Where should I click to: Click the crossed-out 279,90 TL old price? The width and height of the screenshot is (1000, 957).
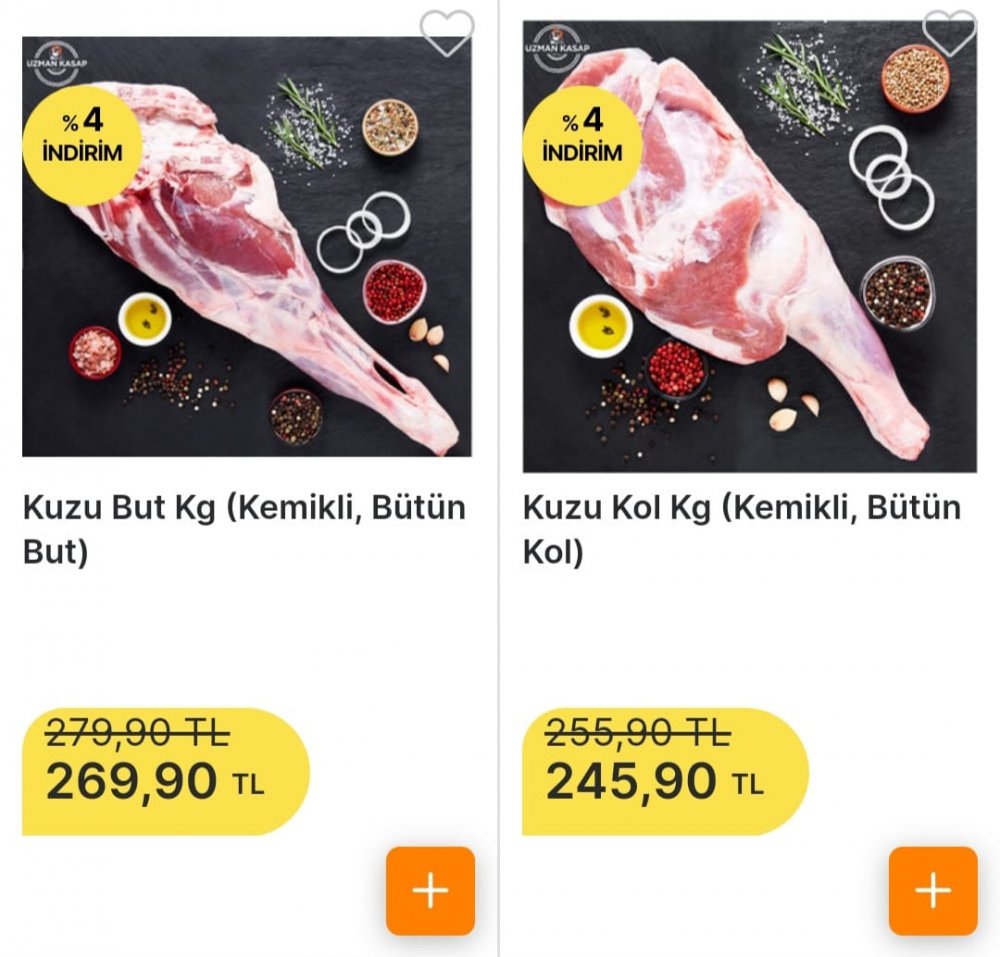(138, 732)
